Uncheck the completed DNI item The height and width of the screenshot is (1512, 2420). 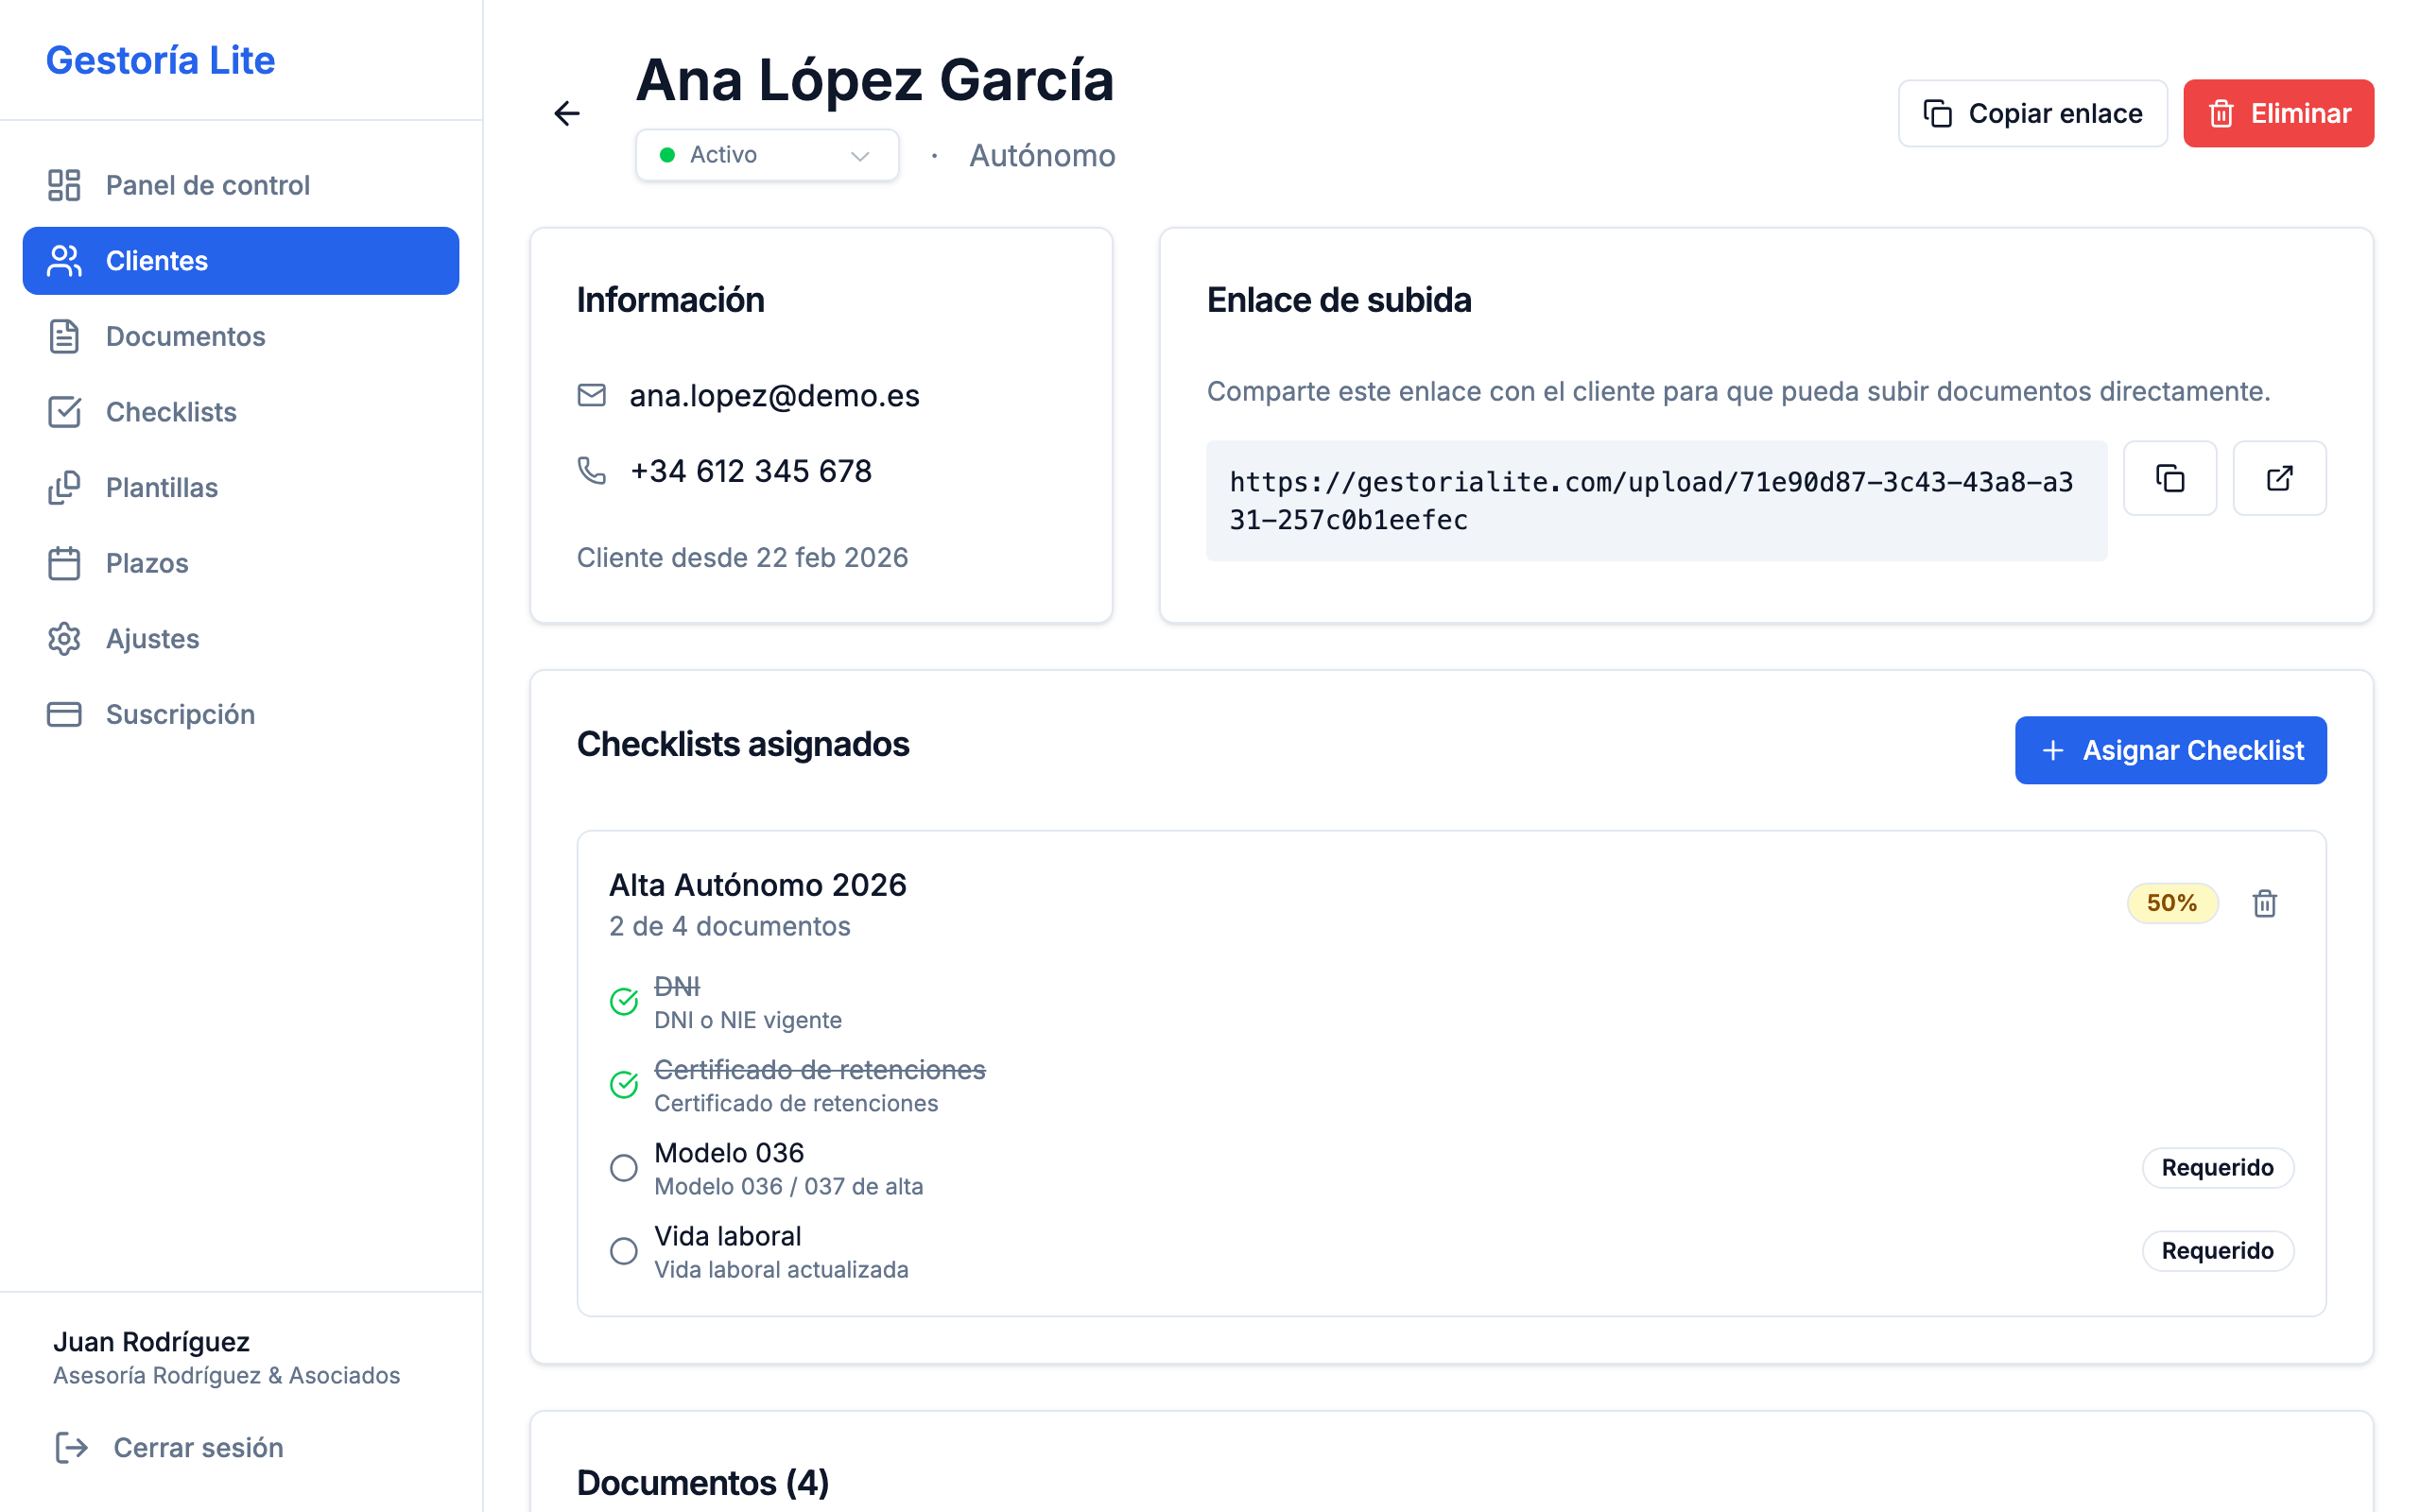point(624,1001)
